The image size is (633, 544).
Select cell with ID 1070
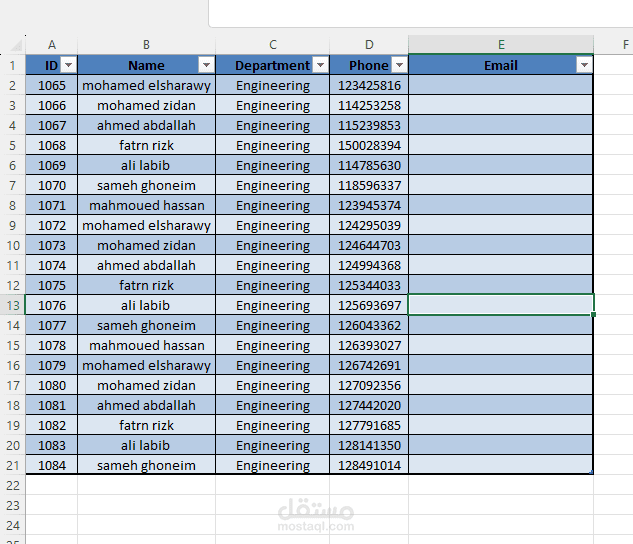pos(52,185)
